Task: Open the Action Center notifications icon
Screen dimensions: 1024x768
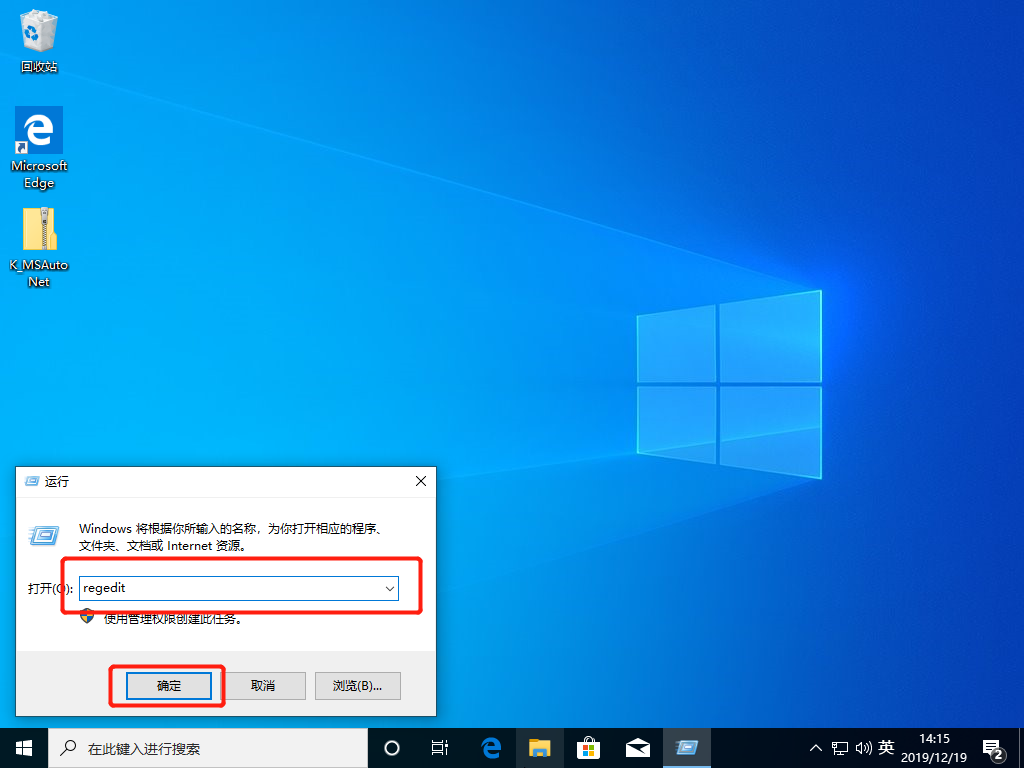Action: point(993,747)
